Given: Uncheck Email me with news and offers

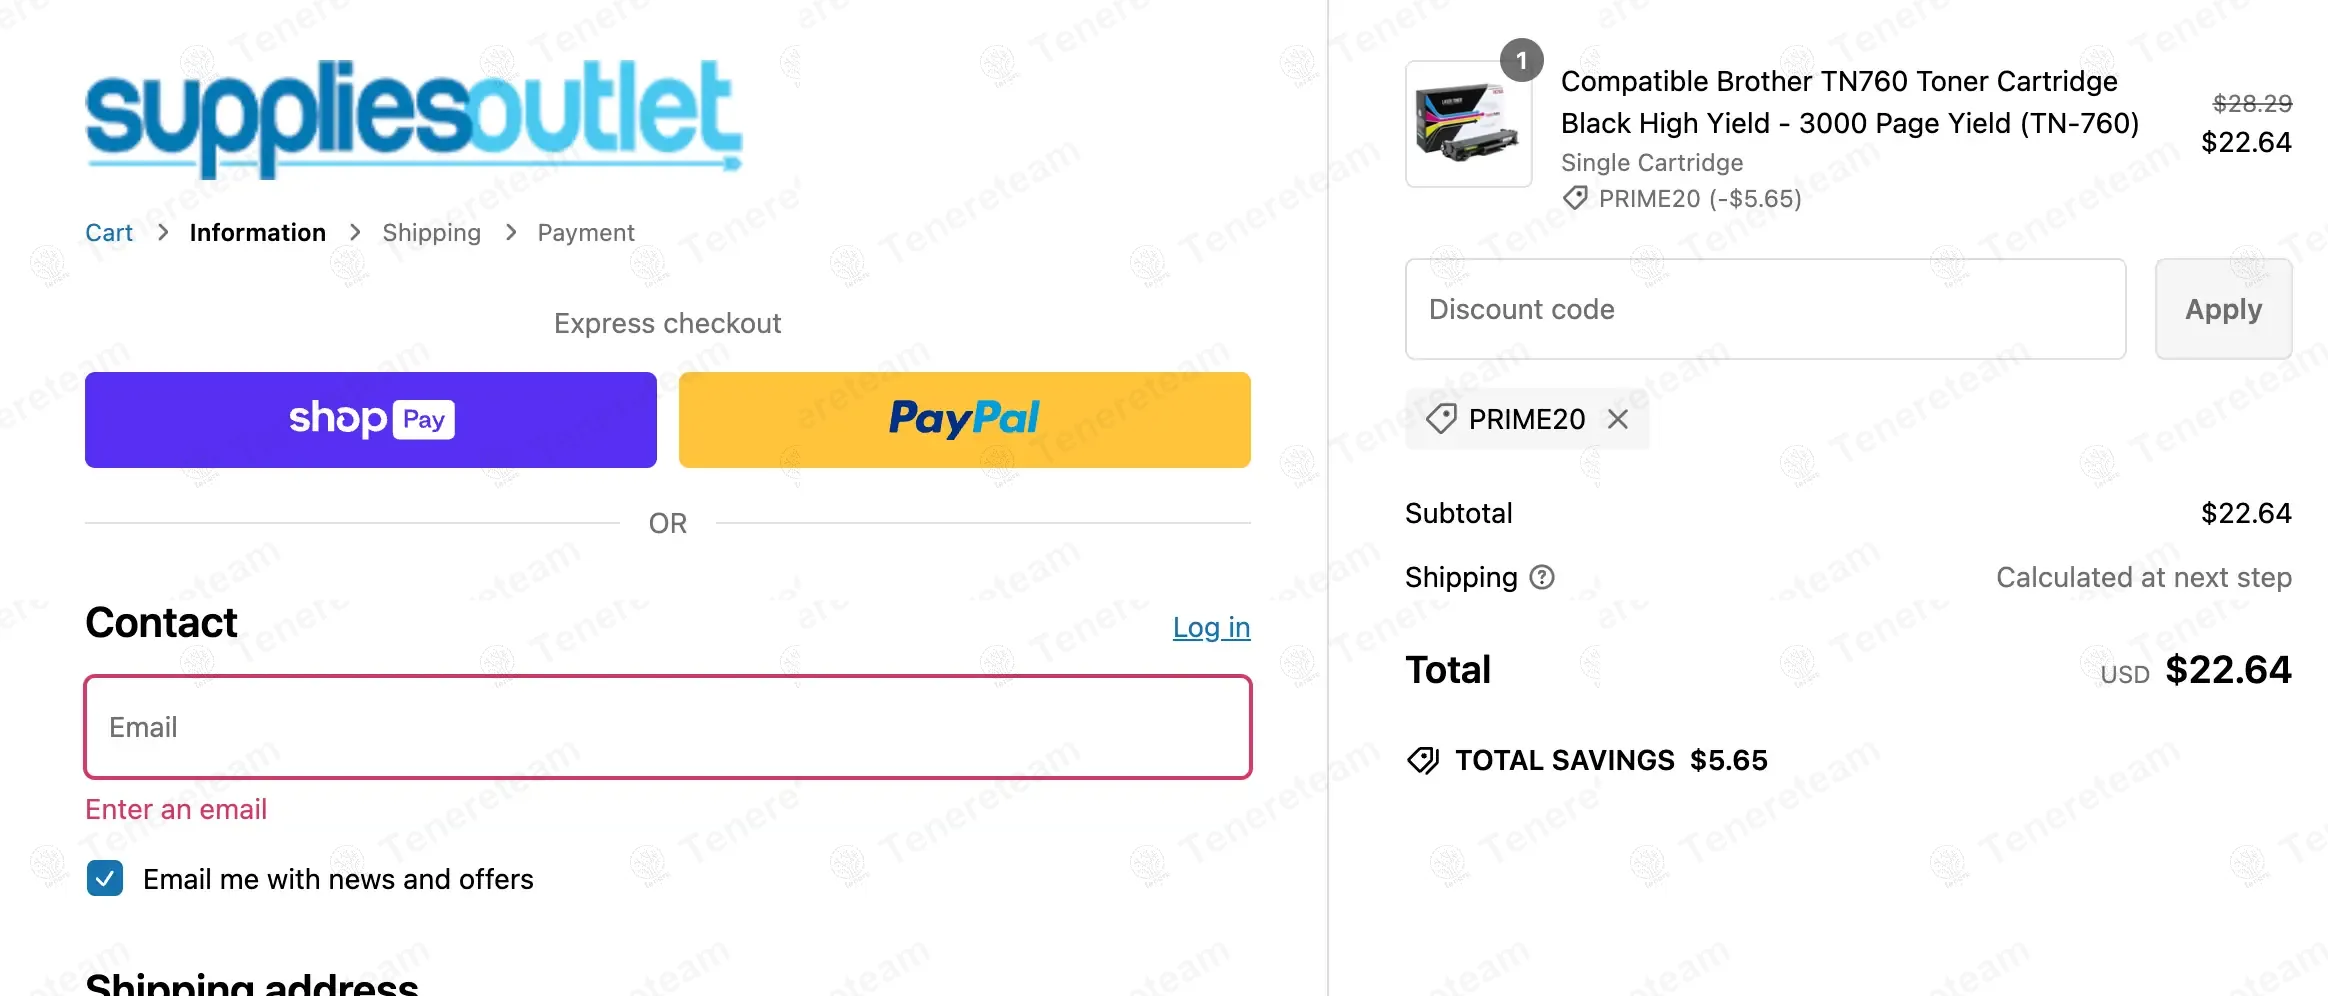Looking at the screenshot, I should (105, 879).
